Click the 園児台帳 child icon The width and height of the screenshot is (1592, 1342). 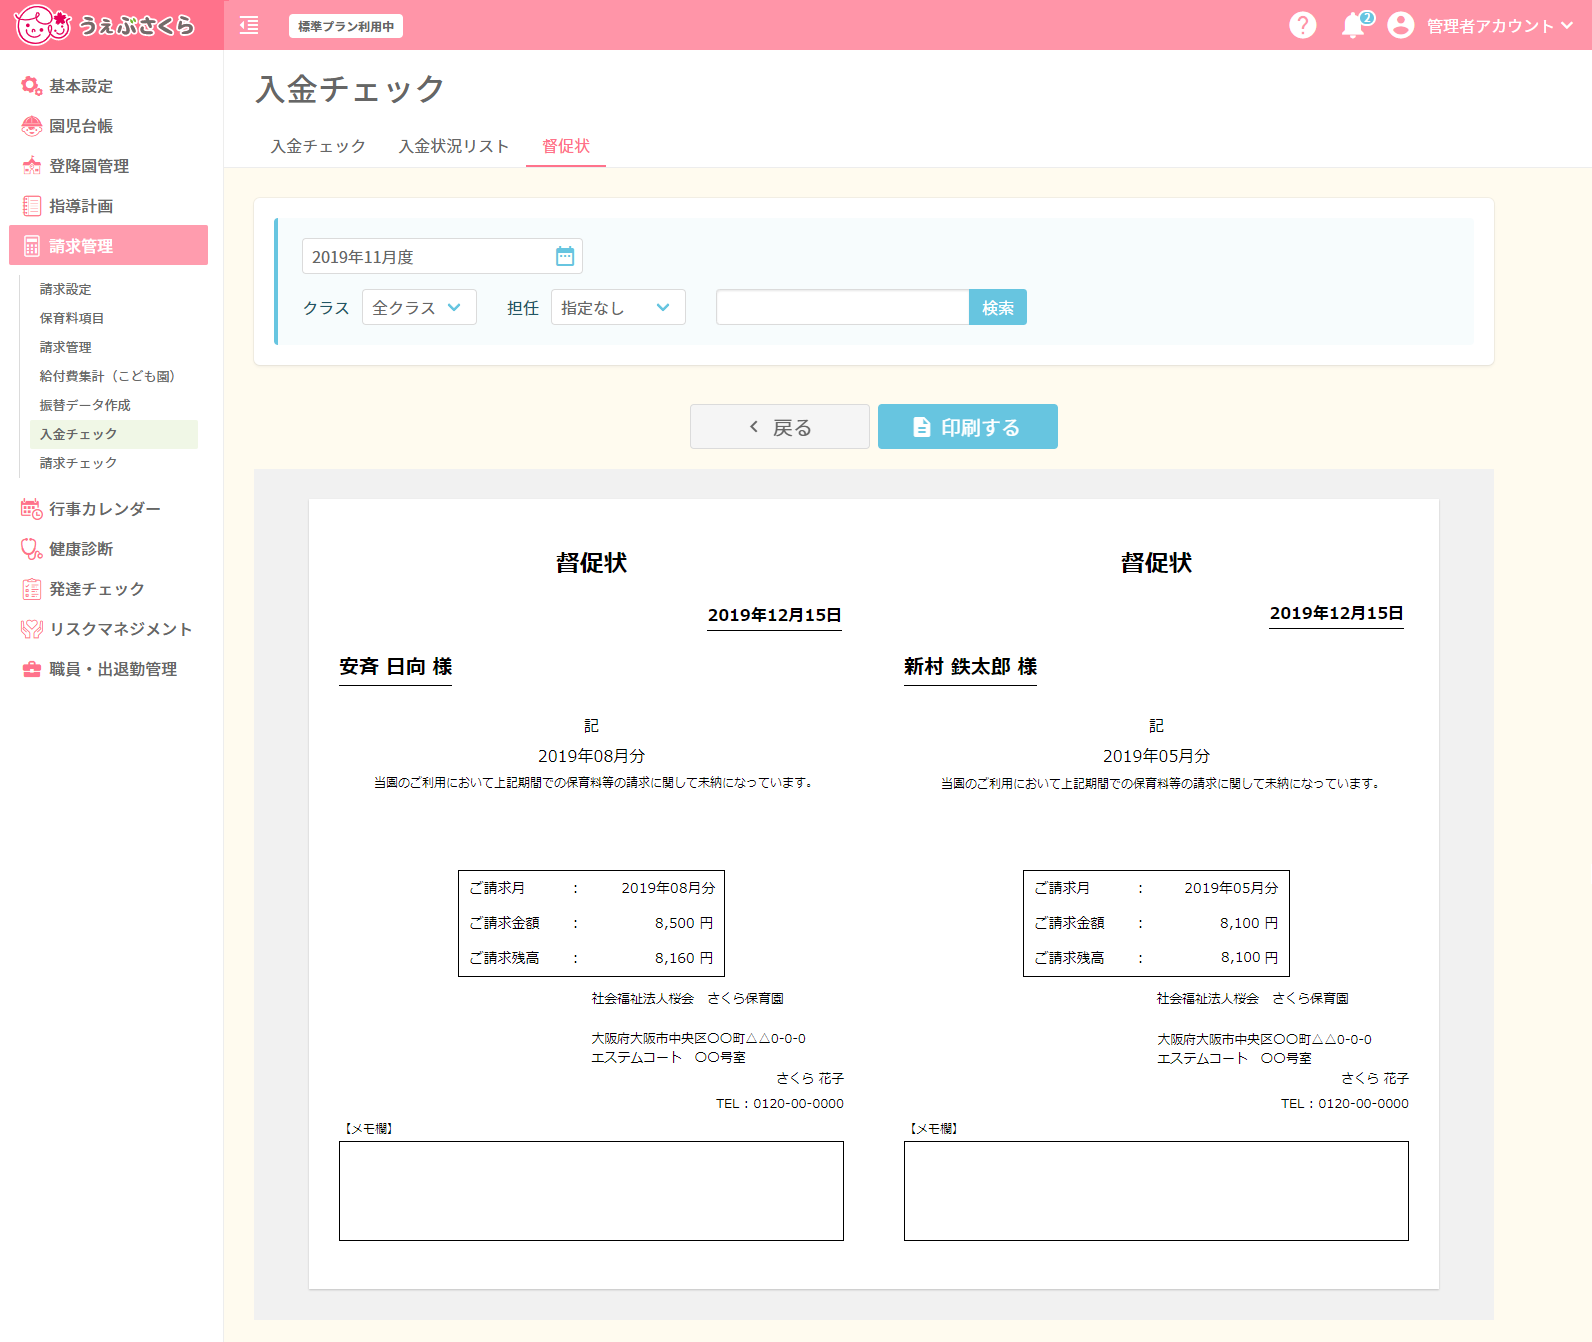click(x=32, y=126)
